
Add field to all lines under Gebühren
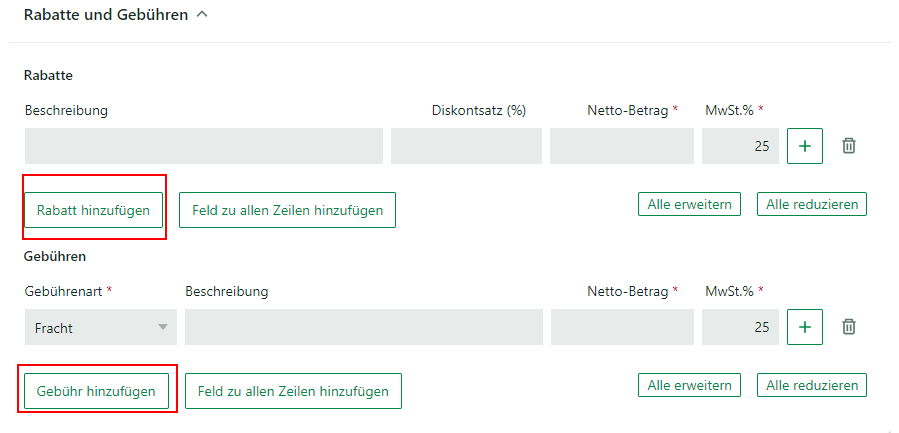coord(293,391)
